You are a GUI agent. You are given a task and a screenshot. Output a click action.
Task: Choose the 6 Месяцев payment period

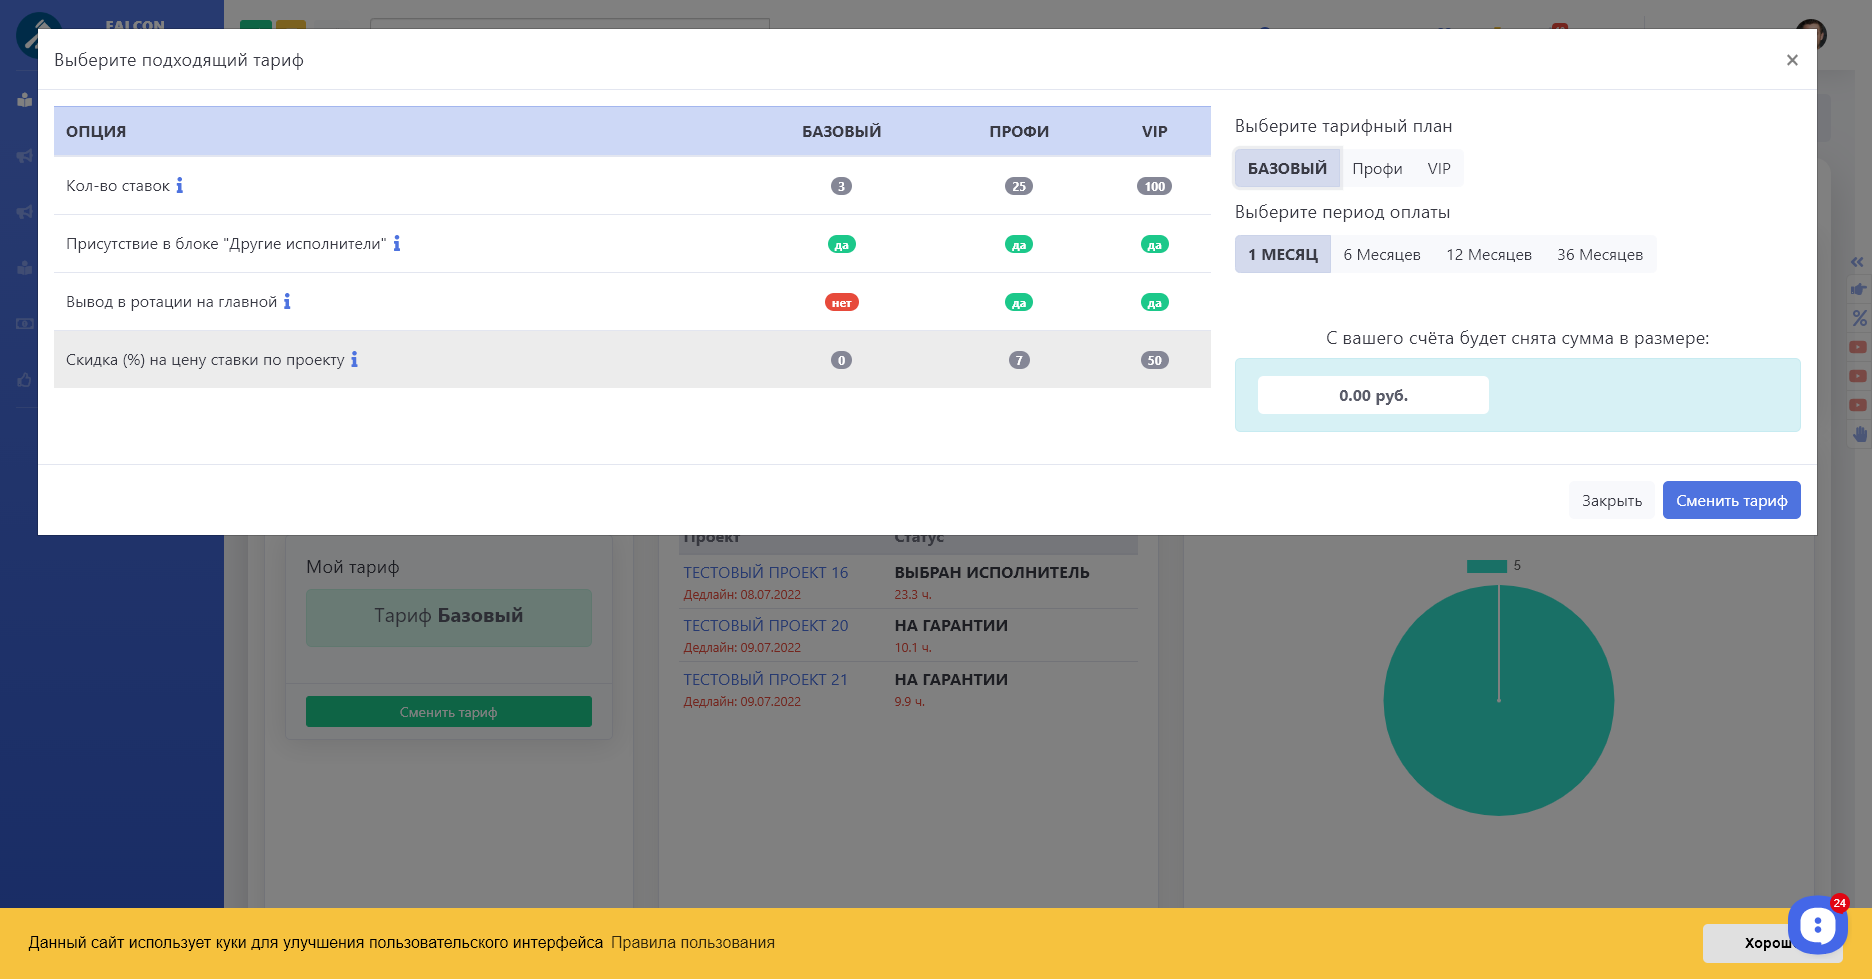[x=1381, y=255]
